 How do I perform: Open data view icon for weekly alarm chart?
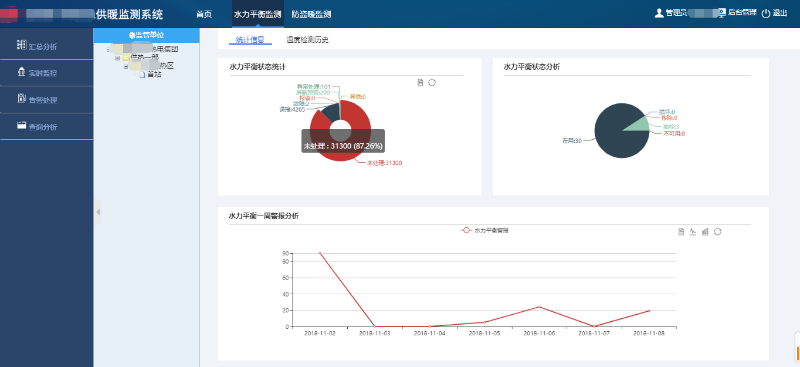point(681,232)
